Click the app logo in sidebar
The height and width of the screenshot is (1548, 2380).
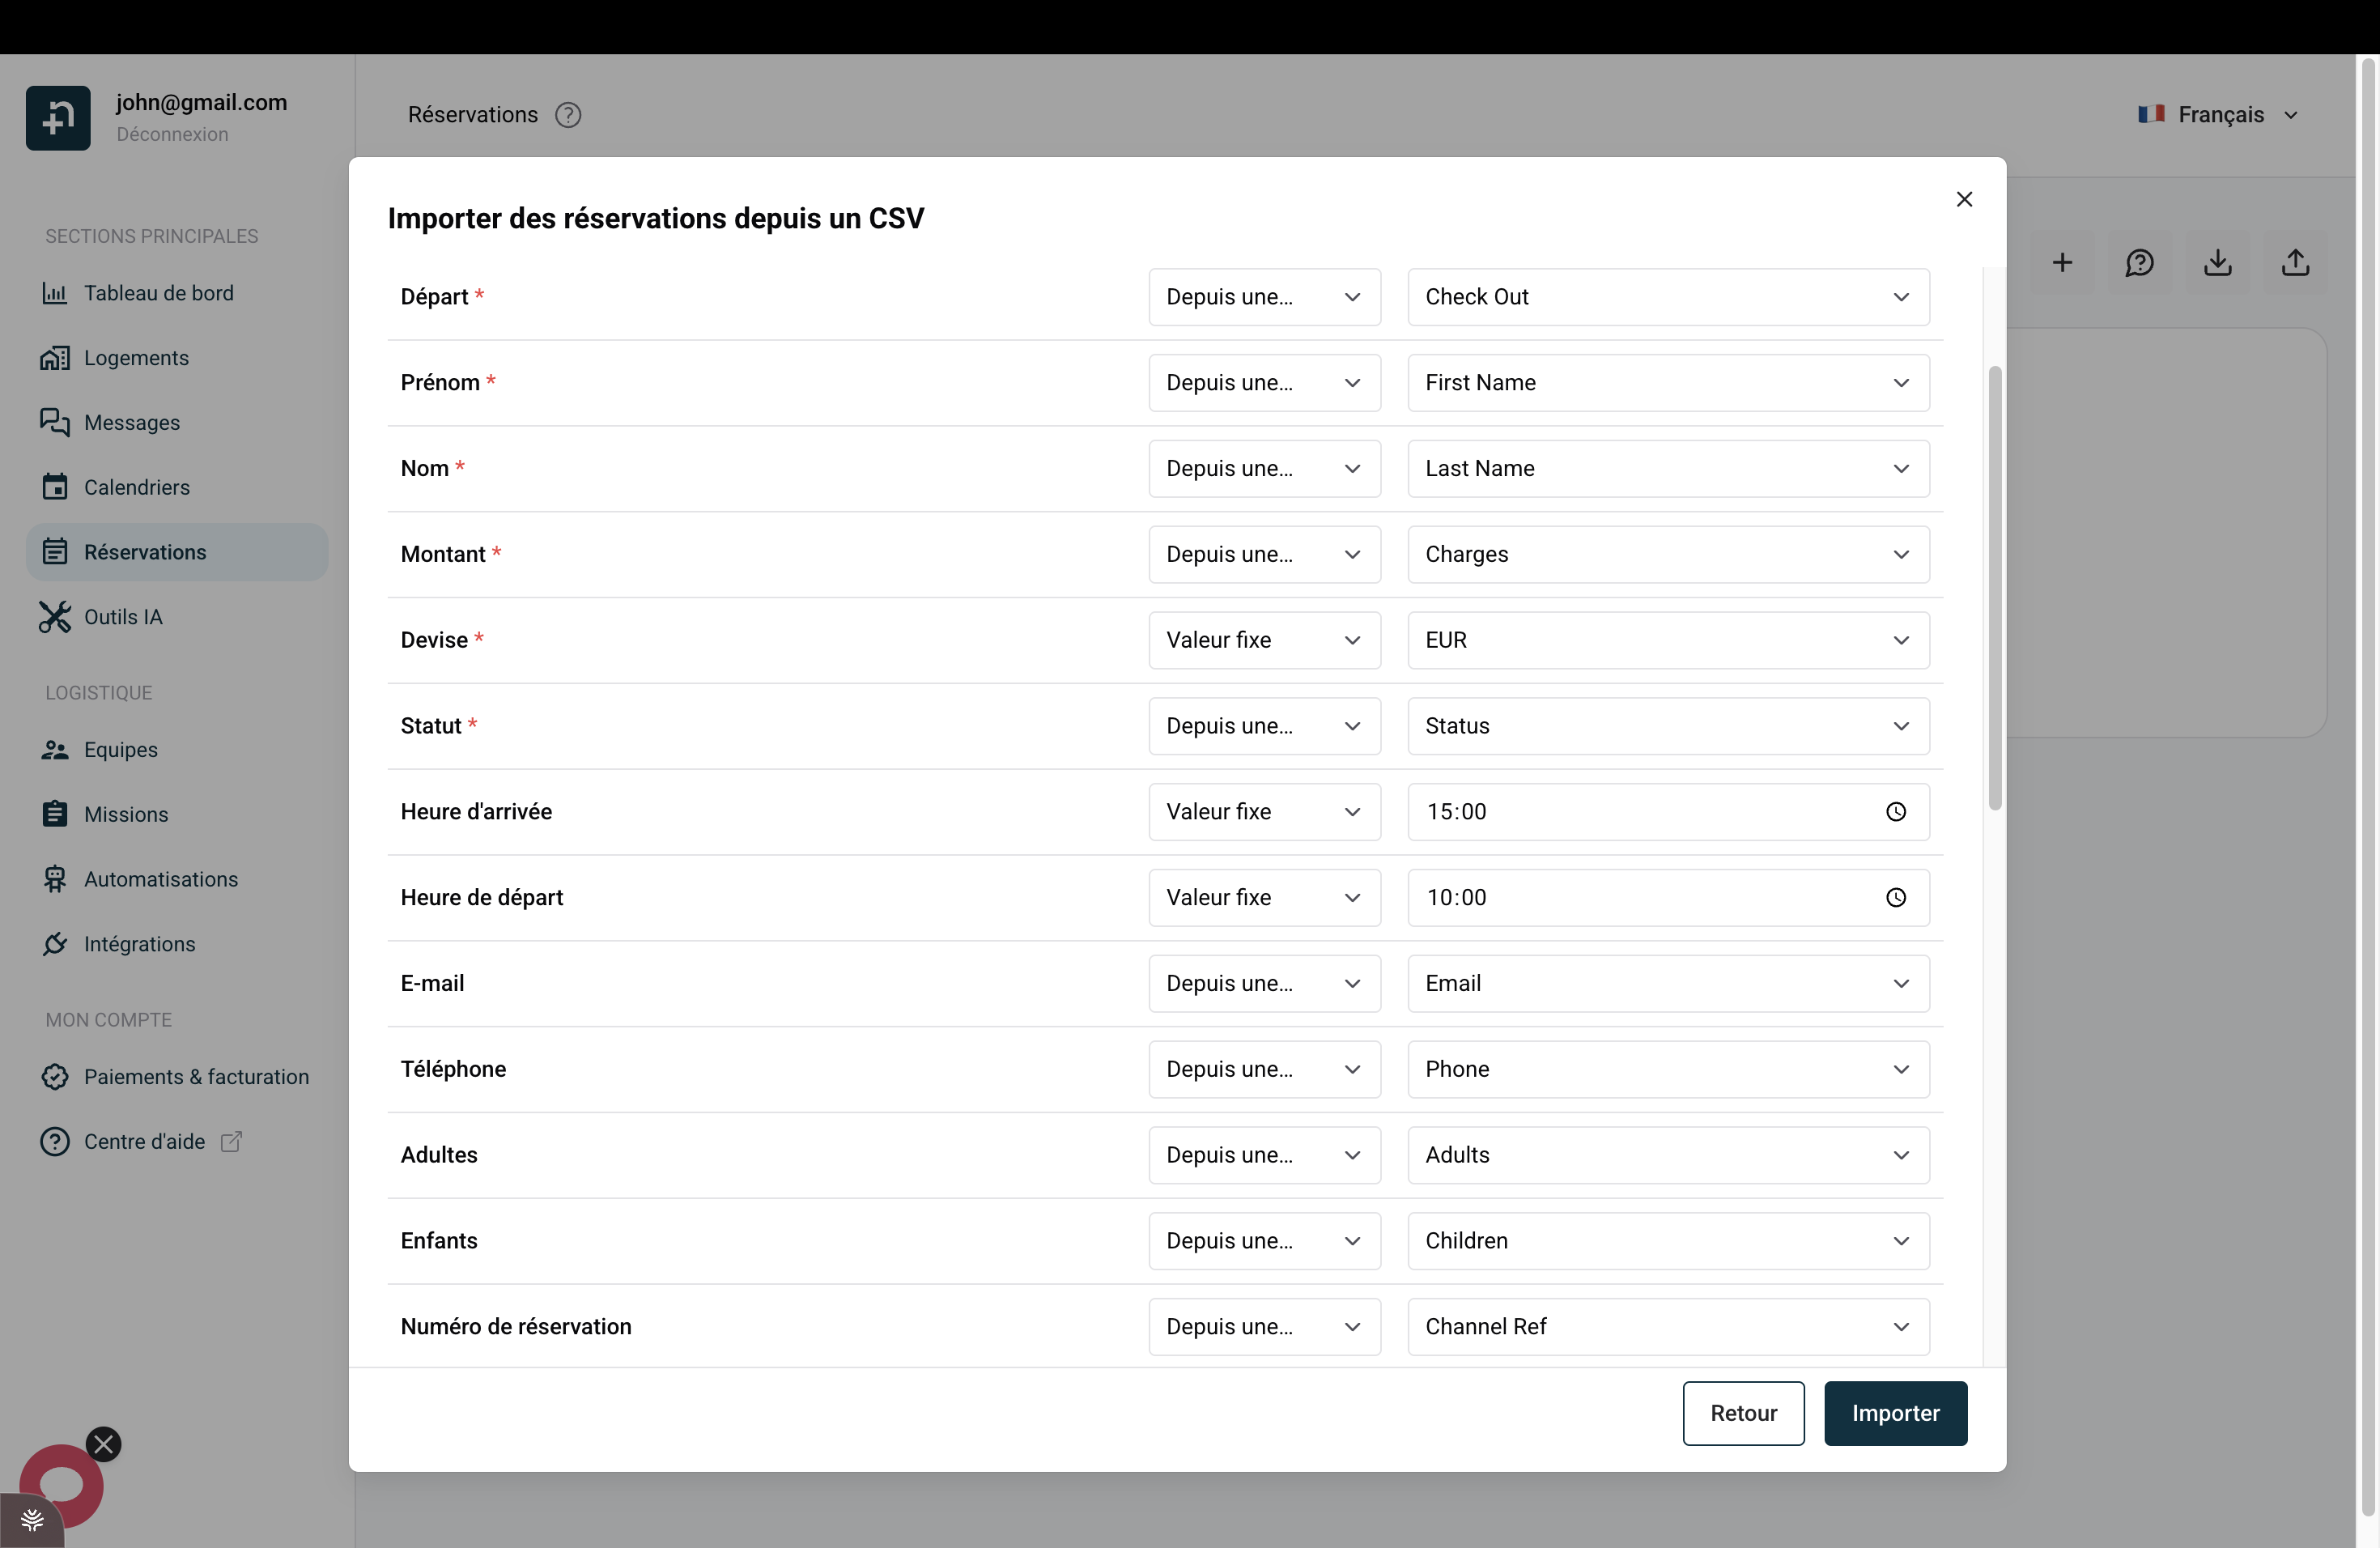coord(58,118)
